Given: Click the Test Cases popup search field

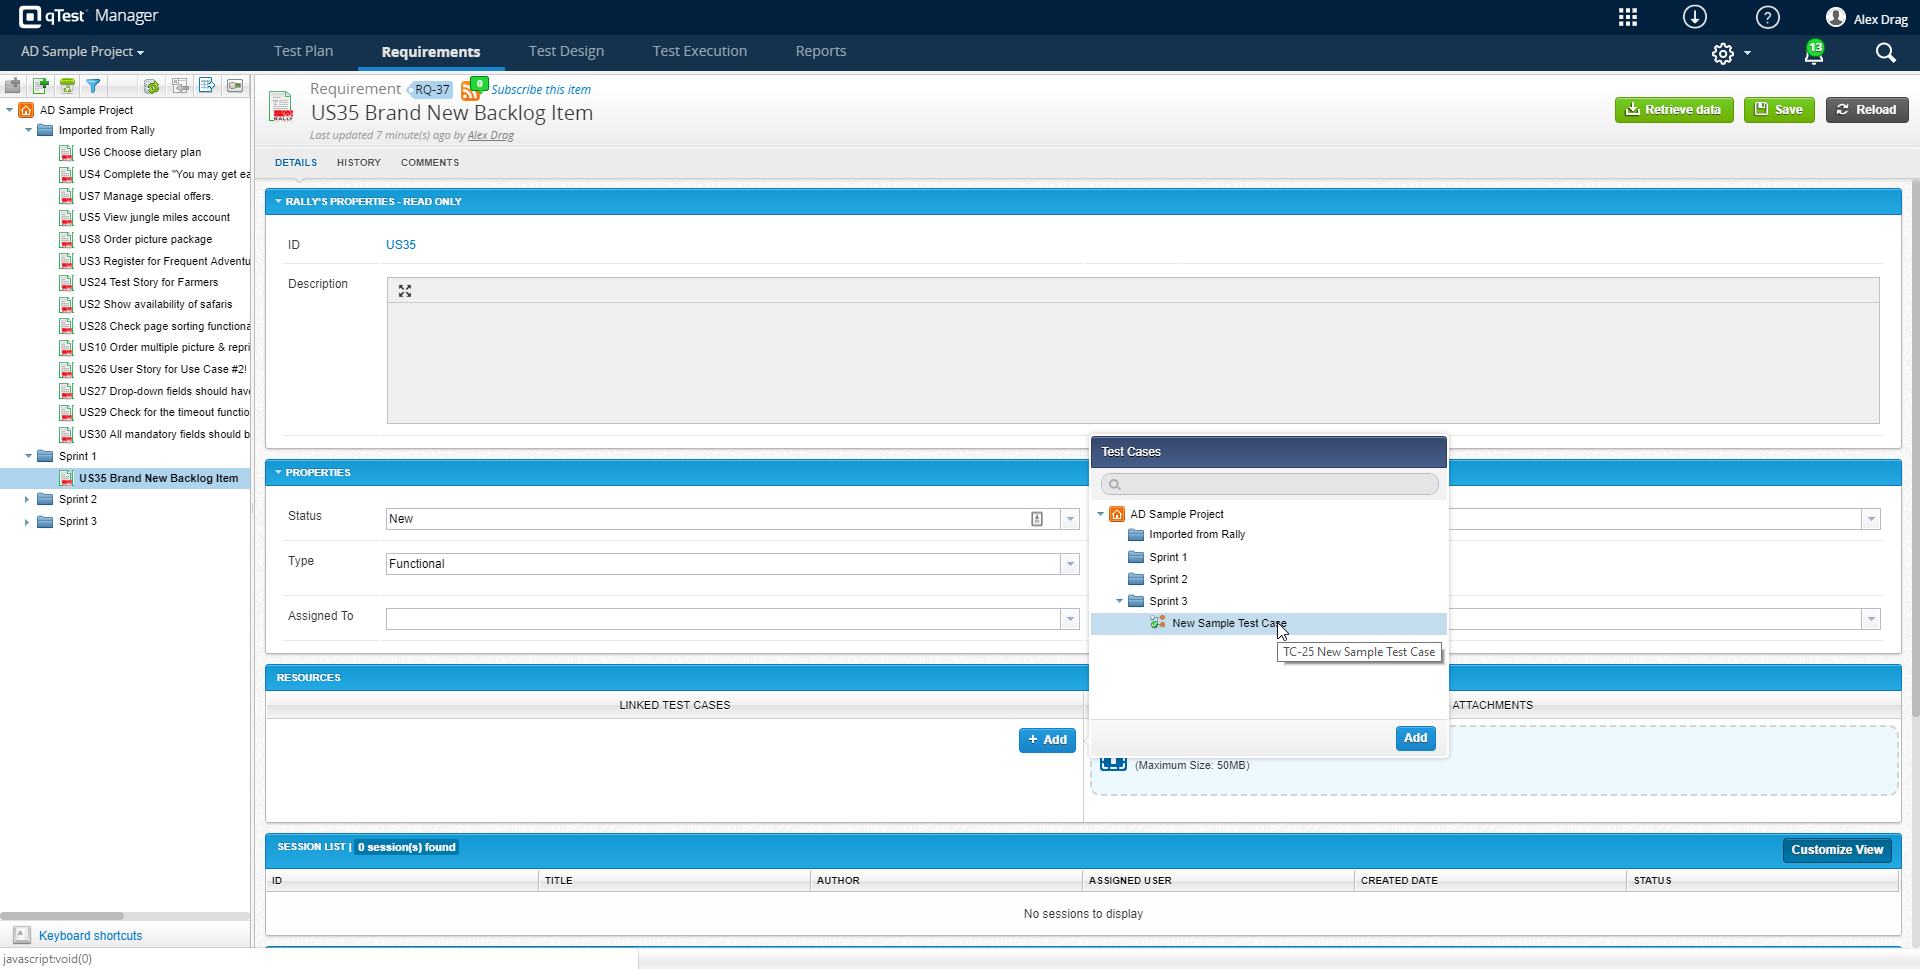Looking at the screenshot, I should pyautogui.click(x=1270, y=485).
